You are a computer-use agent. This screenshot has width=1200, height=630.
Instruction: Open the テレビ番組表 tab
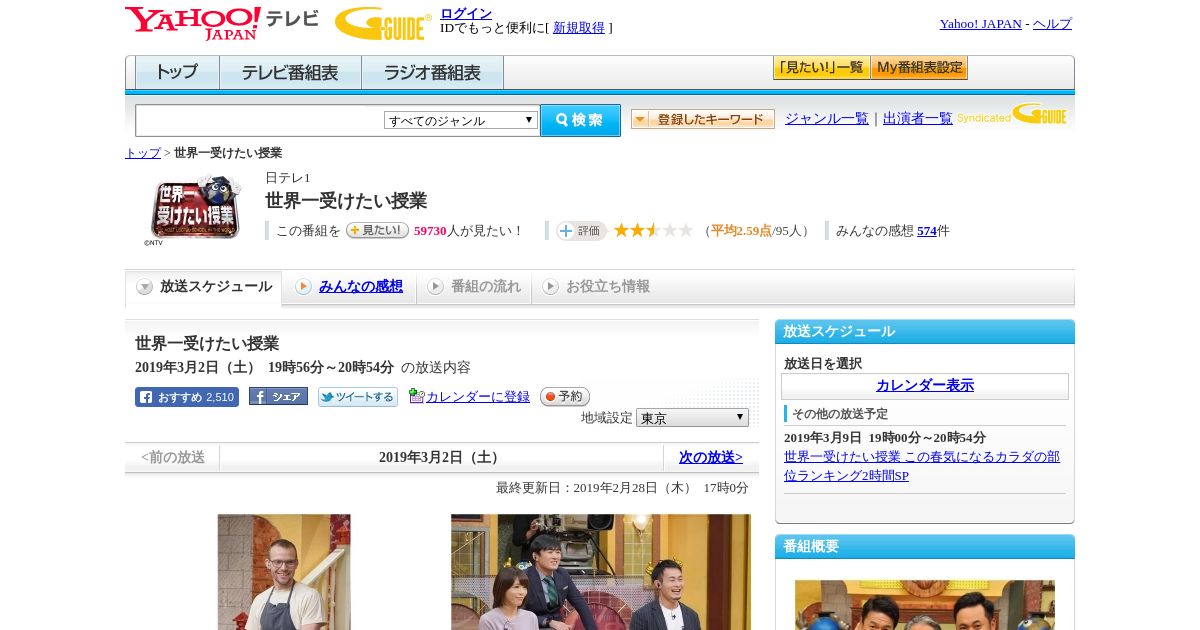pyautogui.click(x=290, y=73)
